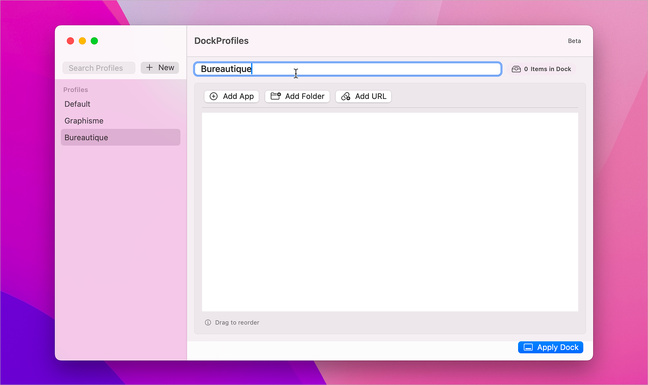The width and height of the screenshot is (648, 385).
Task: Click the 0 Items in Dock text
Action: [x=548, y=69]
